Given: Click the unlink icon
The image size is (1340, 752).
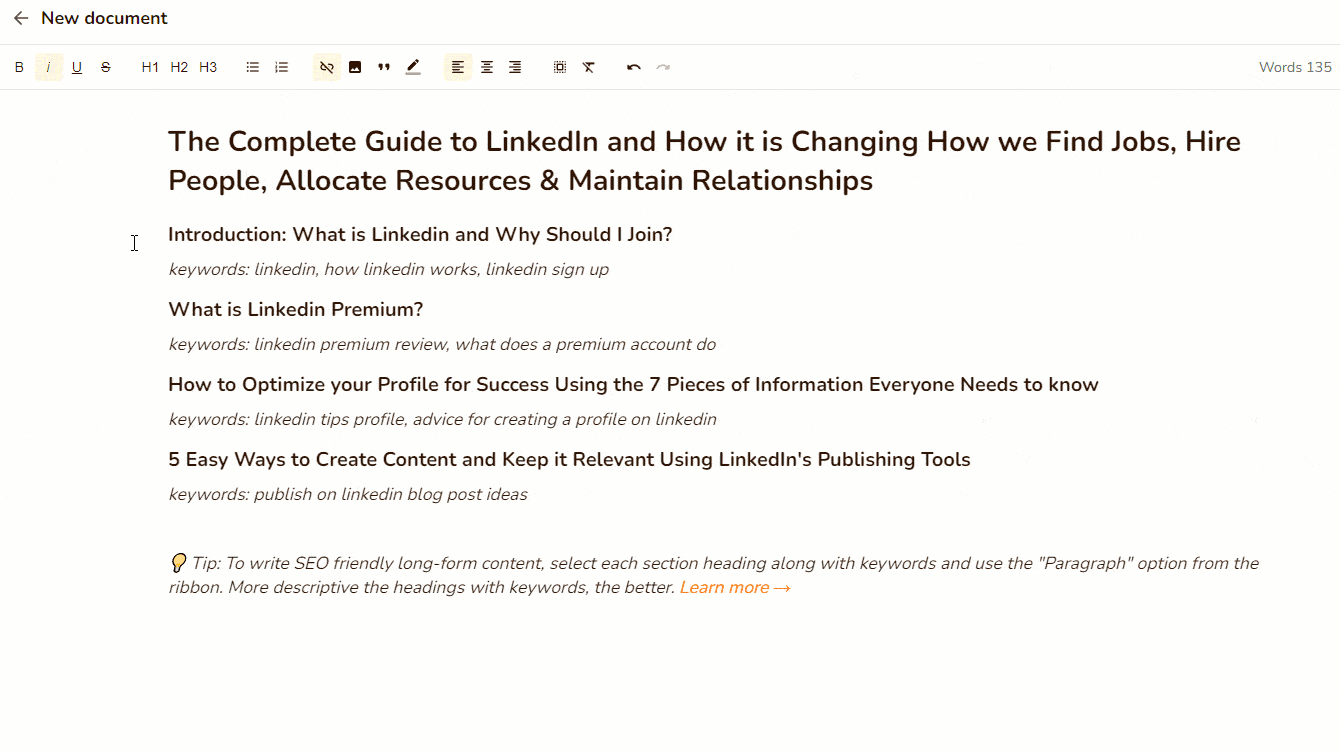Looking at the screenshot, I should (x=327, y=67).
